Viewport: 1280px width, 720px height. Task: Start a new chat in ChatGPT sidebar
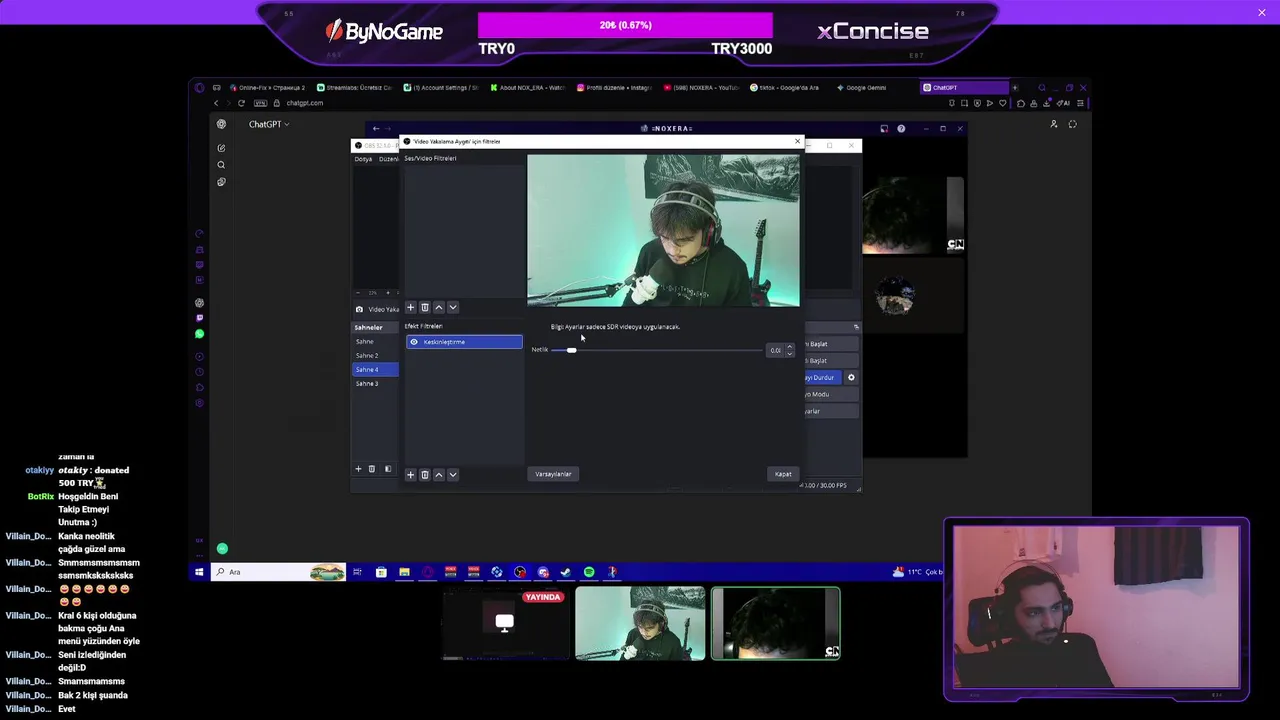click(221, 148)
